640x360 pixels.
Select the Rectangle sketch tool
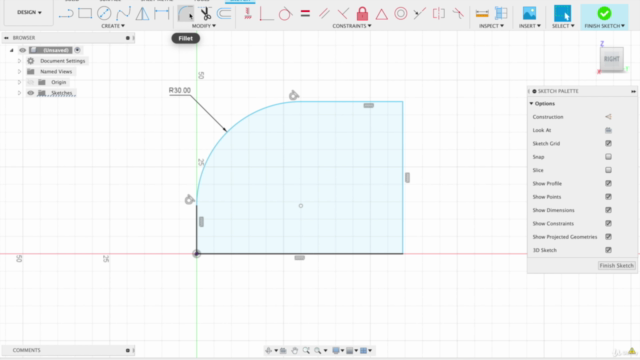[x=85, y=13]
